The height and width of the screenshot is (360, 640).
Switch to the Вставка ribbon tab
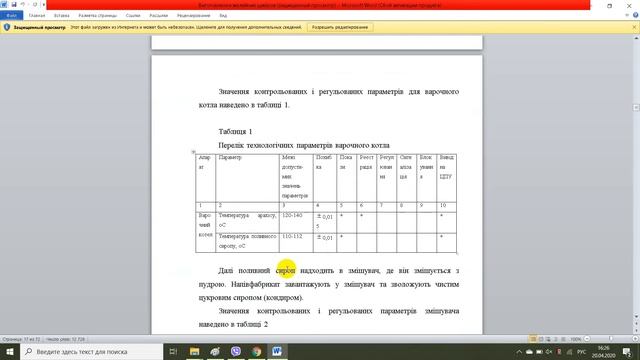[x=62, y=16]
